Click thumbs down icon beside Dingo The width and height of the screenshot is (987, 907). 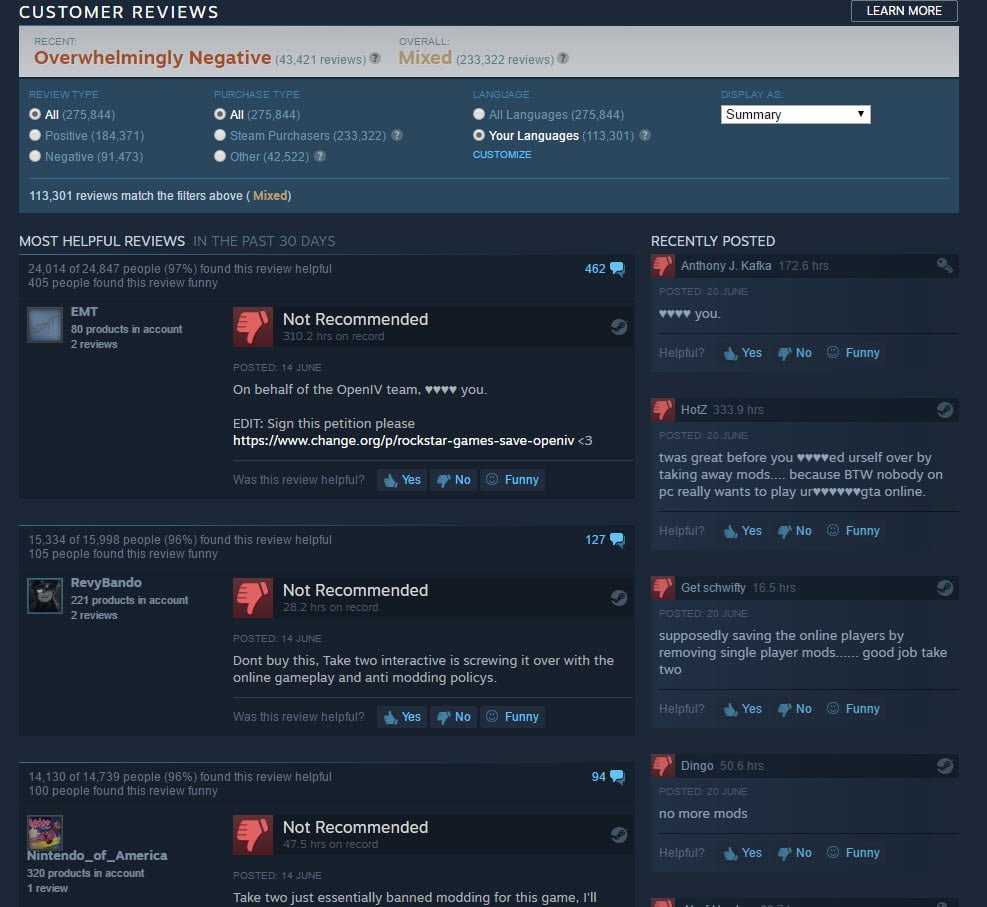point(663,766)
